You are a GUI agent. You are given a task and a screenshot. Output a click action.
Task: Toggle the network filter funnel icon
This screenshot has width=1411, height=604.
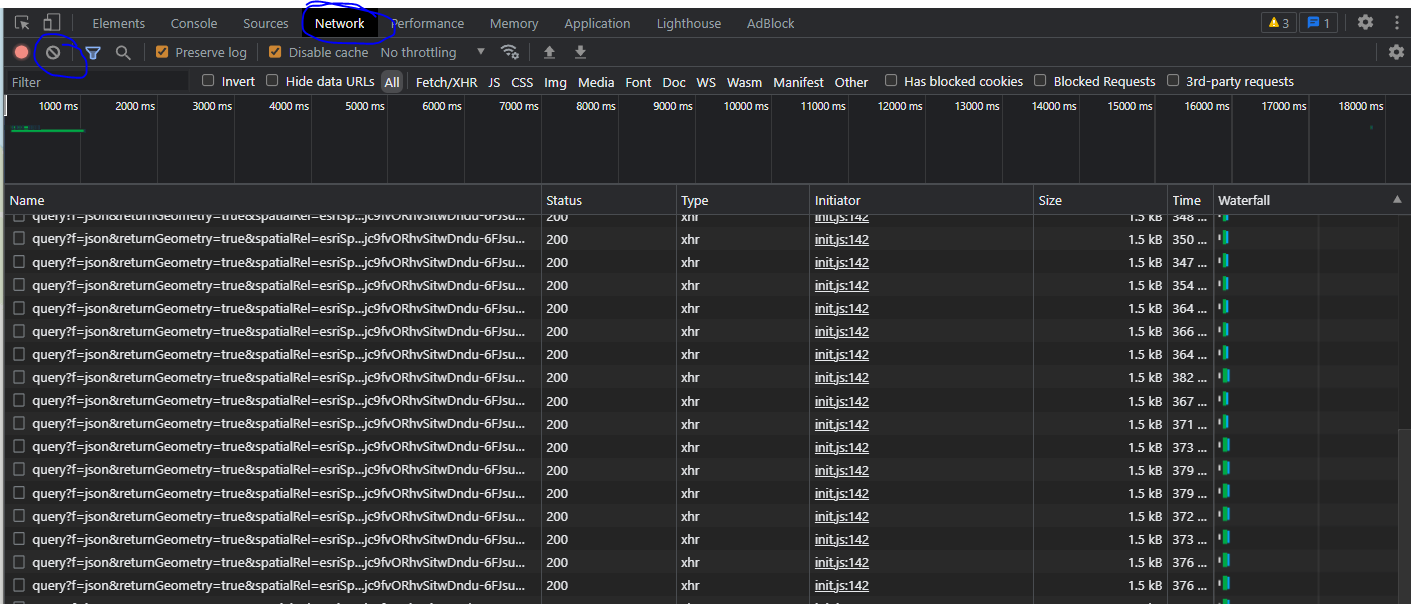click(x=92, y=53)
